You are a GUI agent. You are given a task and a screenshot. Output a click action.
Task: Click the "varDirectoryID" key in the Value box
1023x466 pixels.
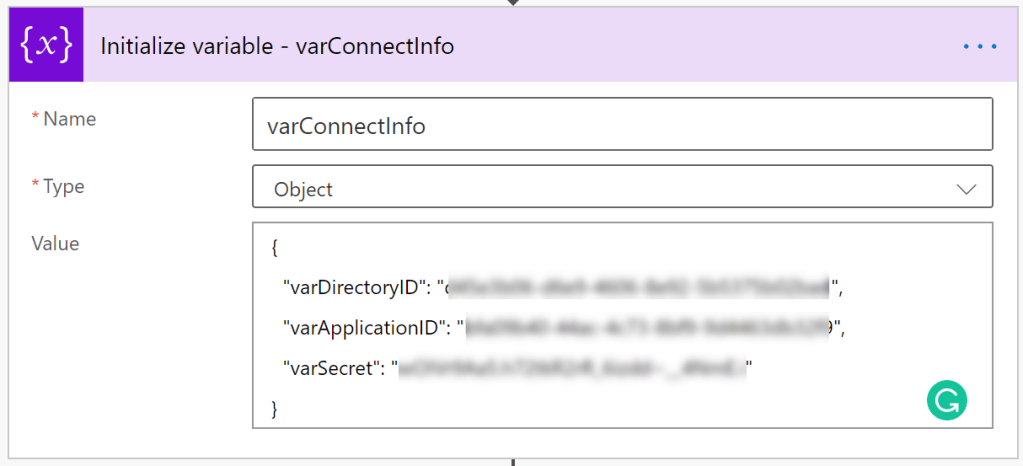pyautogui.click(x=355, y=289)
